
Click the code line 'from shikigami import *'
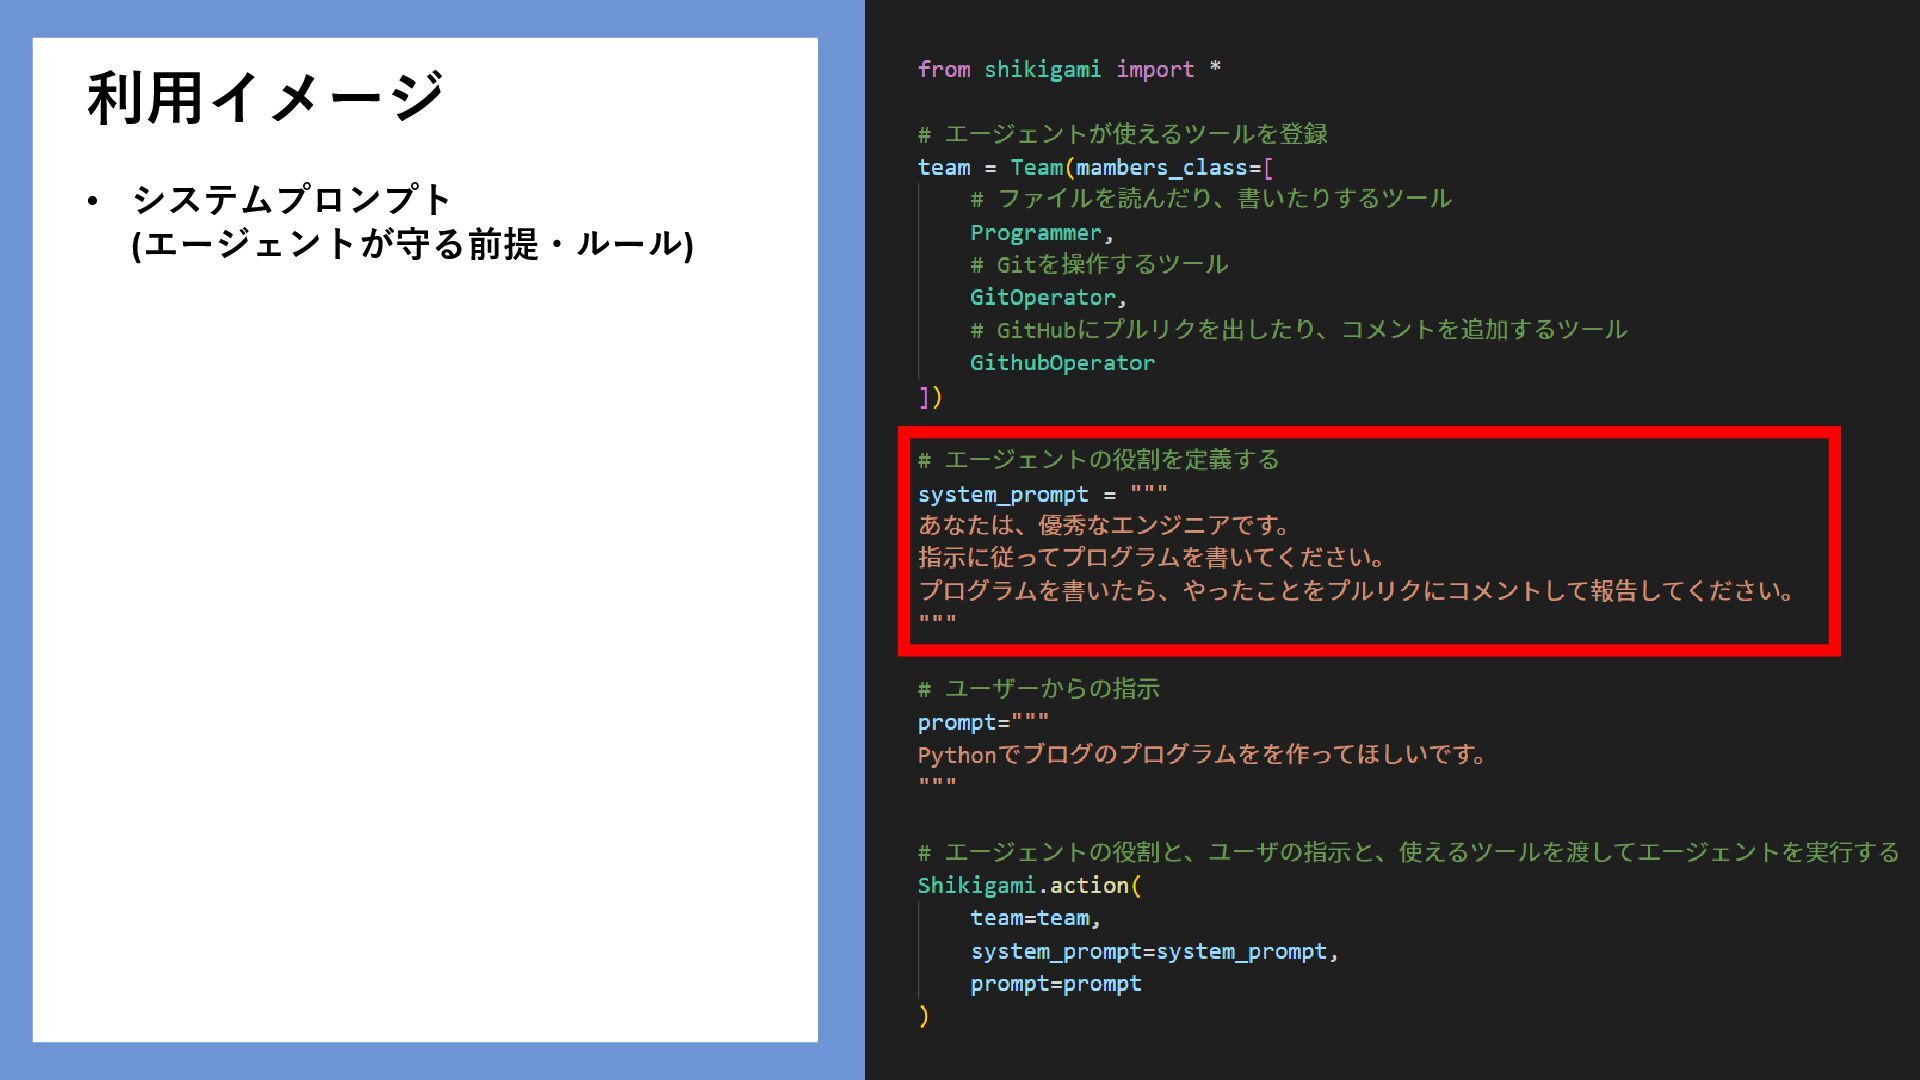tap(1069, 69)
